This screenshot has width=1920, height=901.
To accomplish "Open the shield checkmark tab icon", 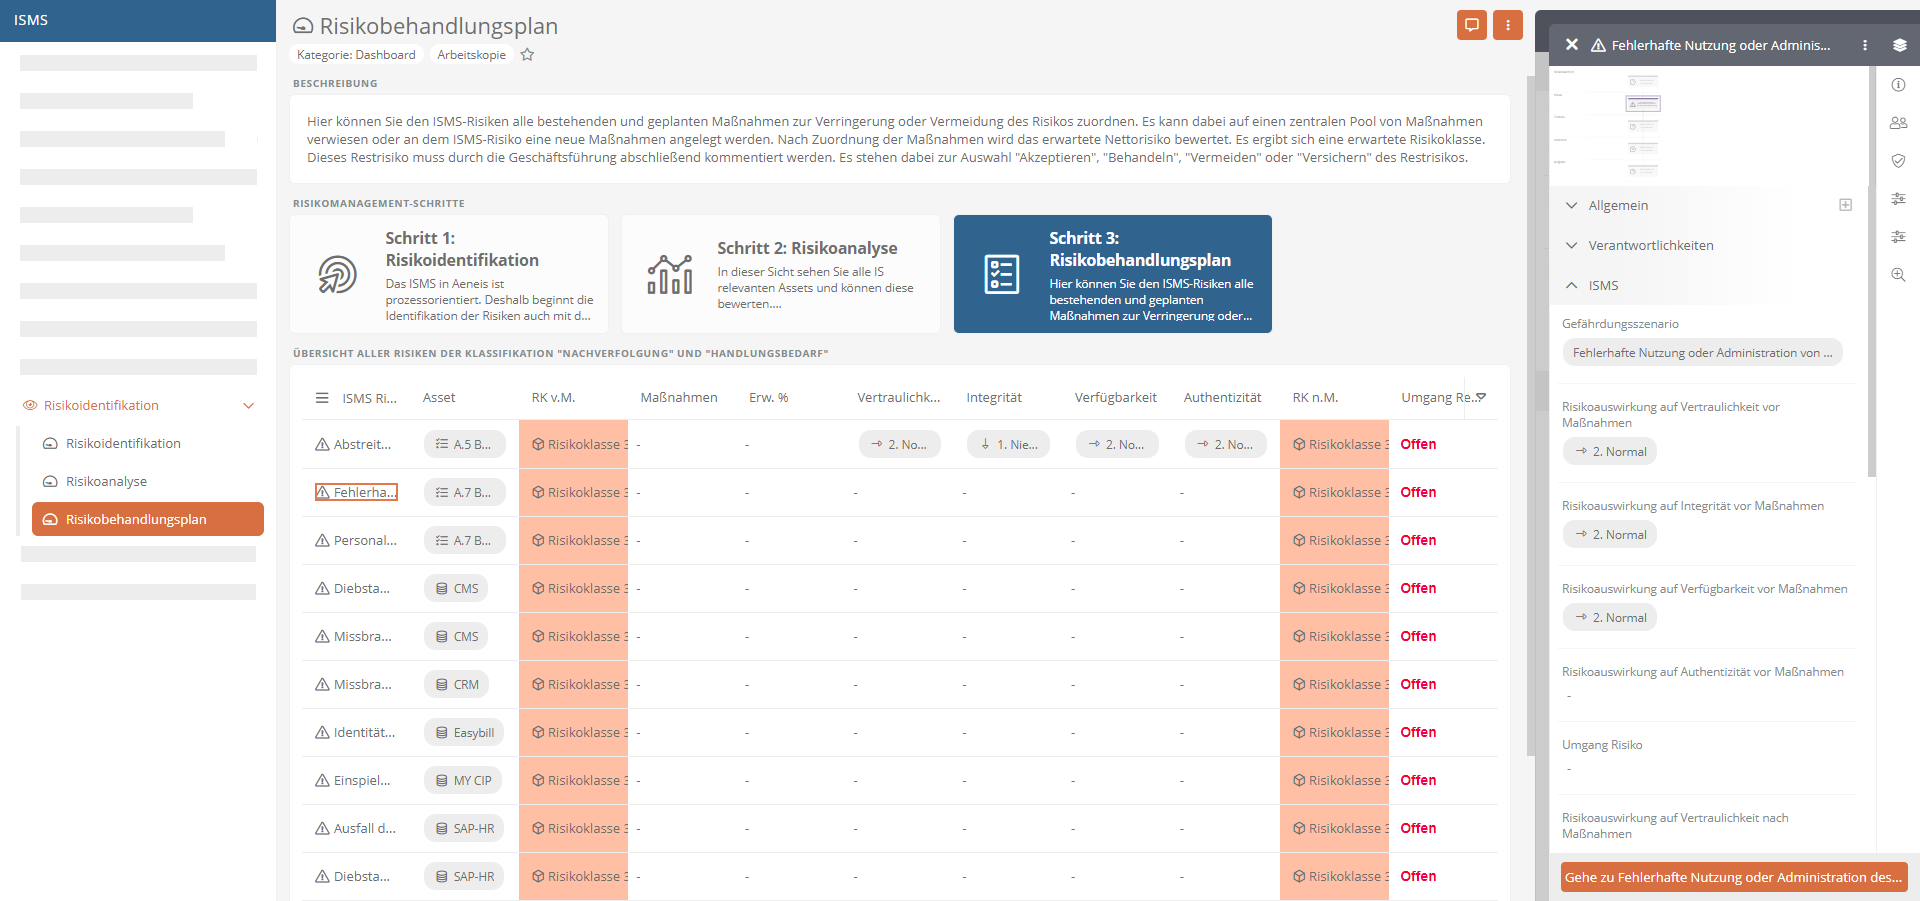I will tap(1898, 161).
